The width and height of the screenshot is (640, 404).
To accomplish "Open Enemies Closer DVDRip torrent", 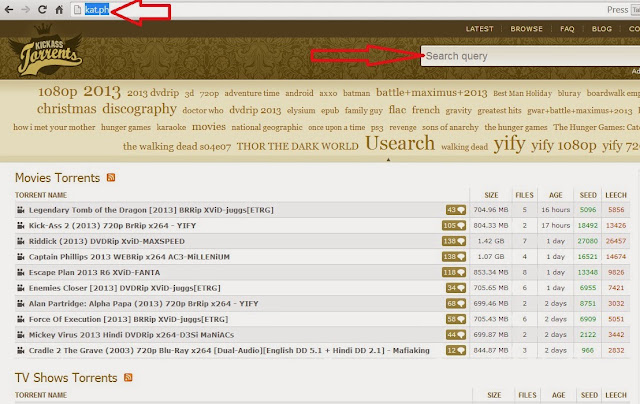I will coord(124,288).
